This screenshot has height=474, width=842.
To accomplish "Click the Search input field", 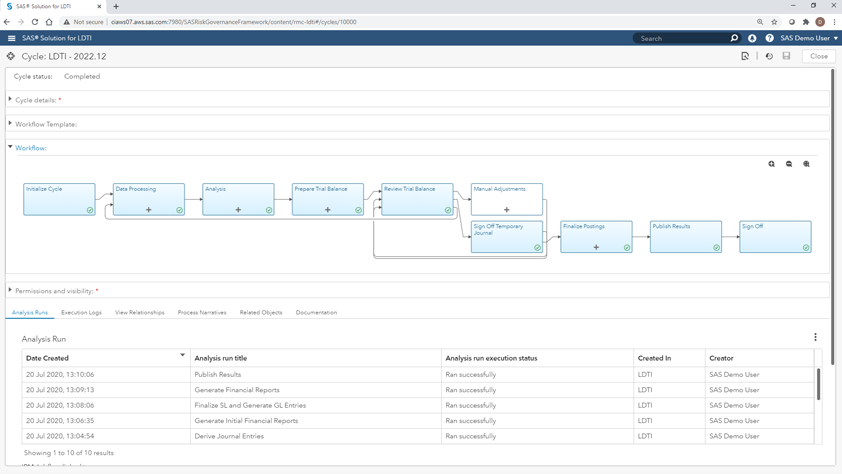I will (x=682, y=38).
